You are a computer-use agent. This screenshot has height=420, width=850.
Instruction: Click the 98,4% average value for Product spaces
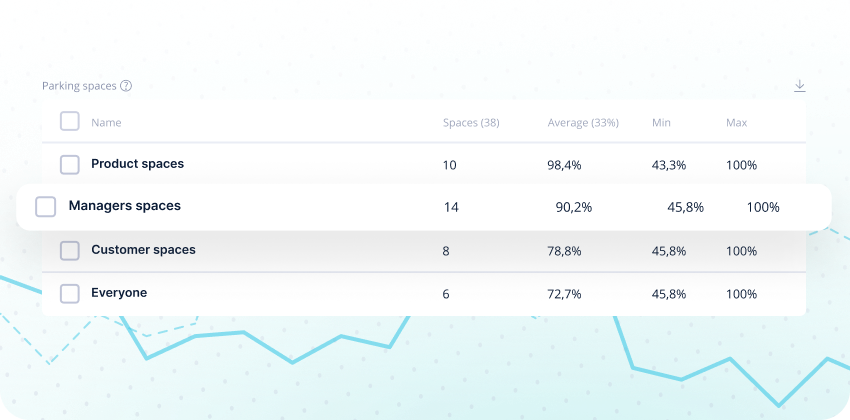coord(564,165)
